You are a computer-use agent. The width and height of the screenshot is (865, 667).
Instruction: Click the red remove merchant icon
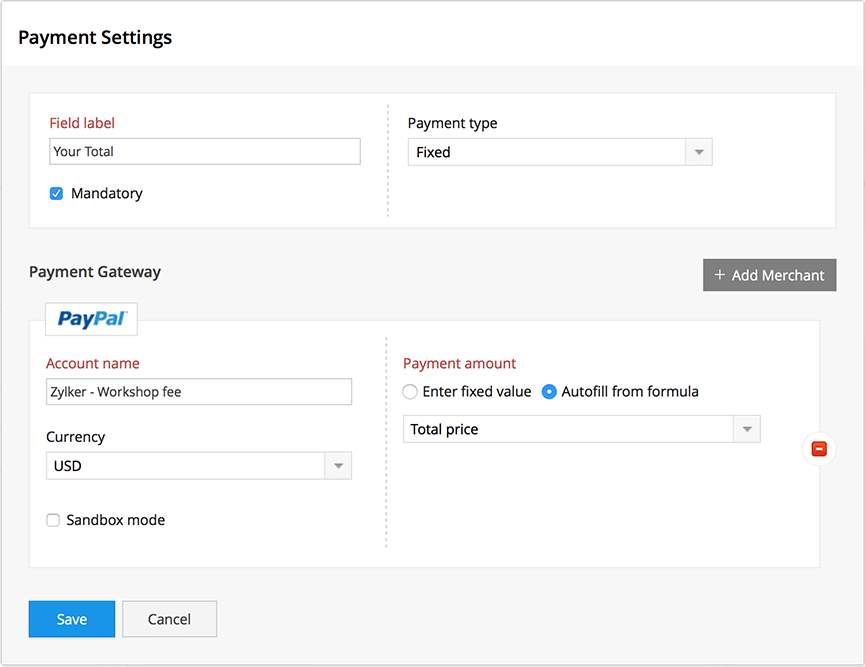click(819, 449)
